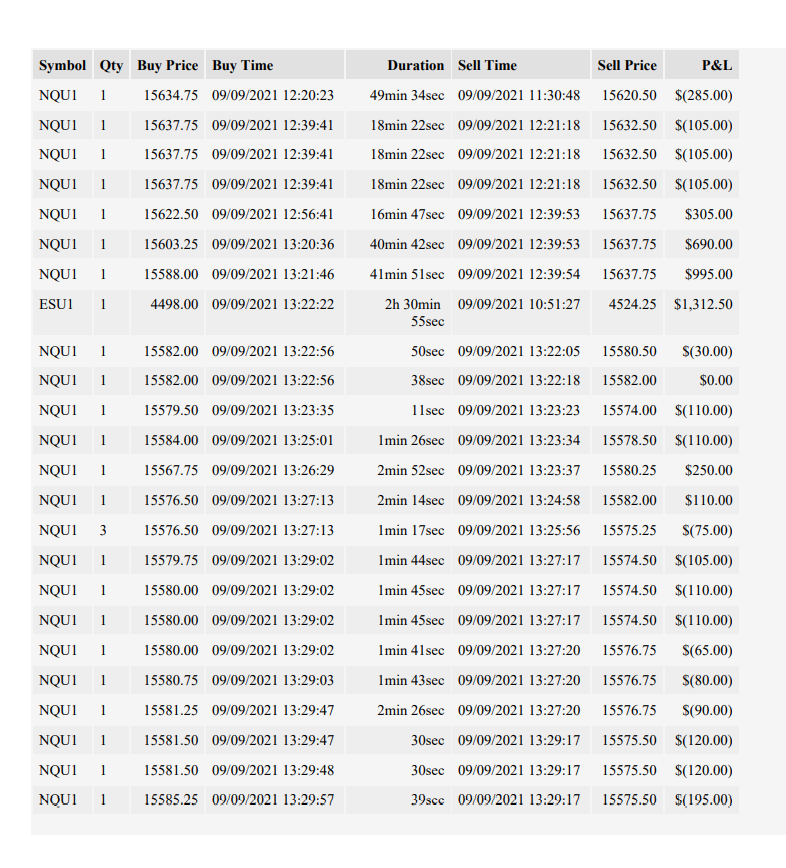The width and height of the screenshot is (786, 868).
Task: Select the Buy Time column header
Action: tap(275, 65)
